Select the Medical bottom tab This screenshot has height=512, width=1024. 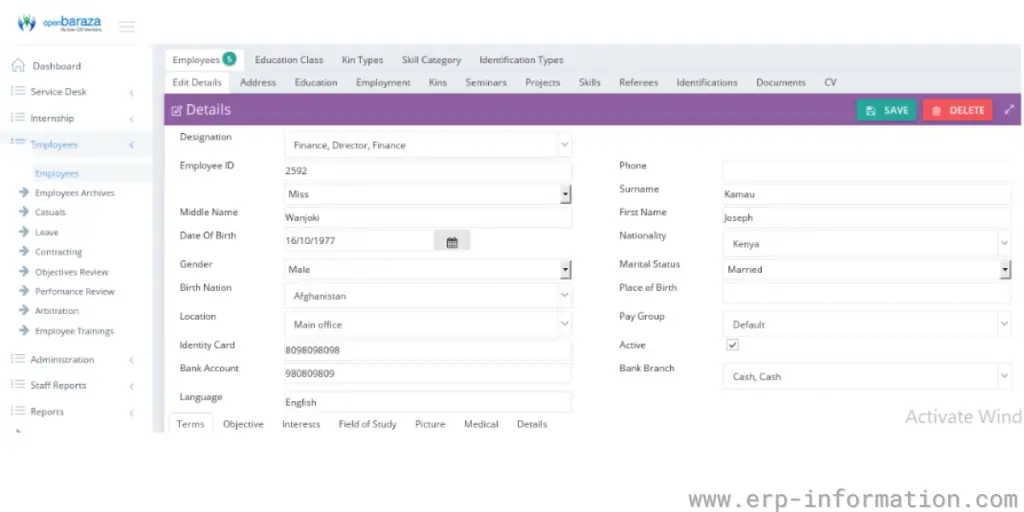tap(481, 424)
